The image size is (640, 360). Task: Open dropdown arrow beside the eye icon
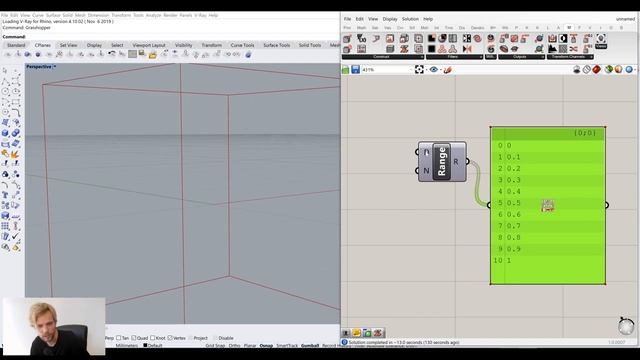coord(441,70)
